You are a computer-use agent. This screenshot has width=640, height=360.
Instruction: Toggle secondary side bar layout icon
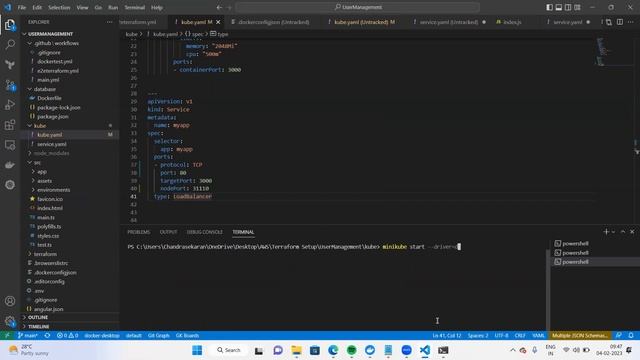(x=568, y=7)
